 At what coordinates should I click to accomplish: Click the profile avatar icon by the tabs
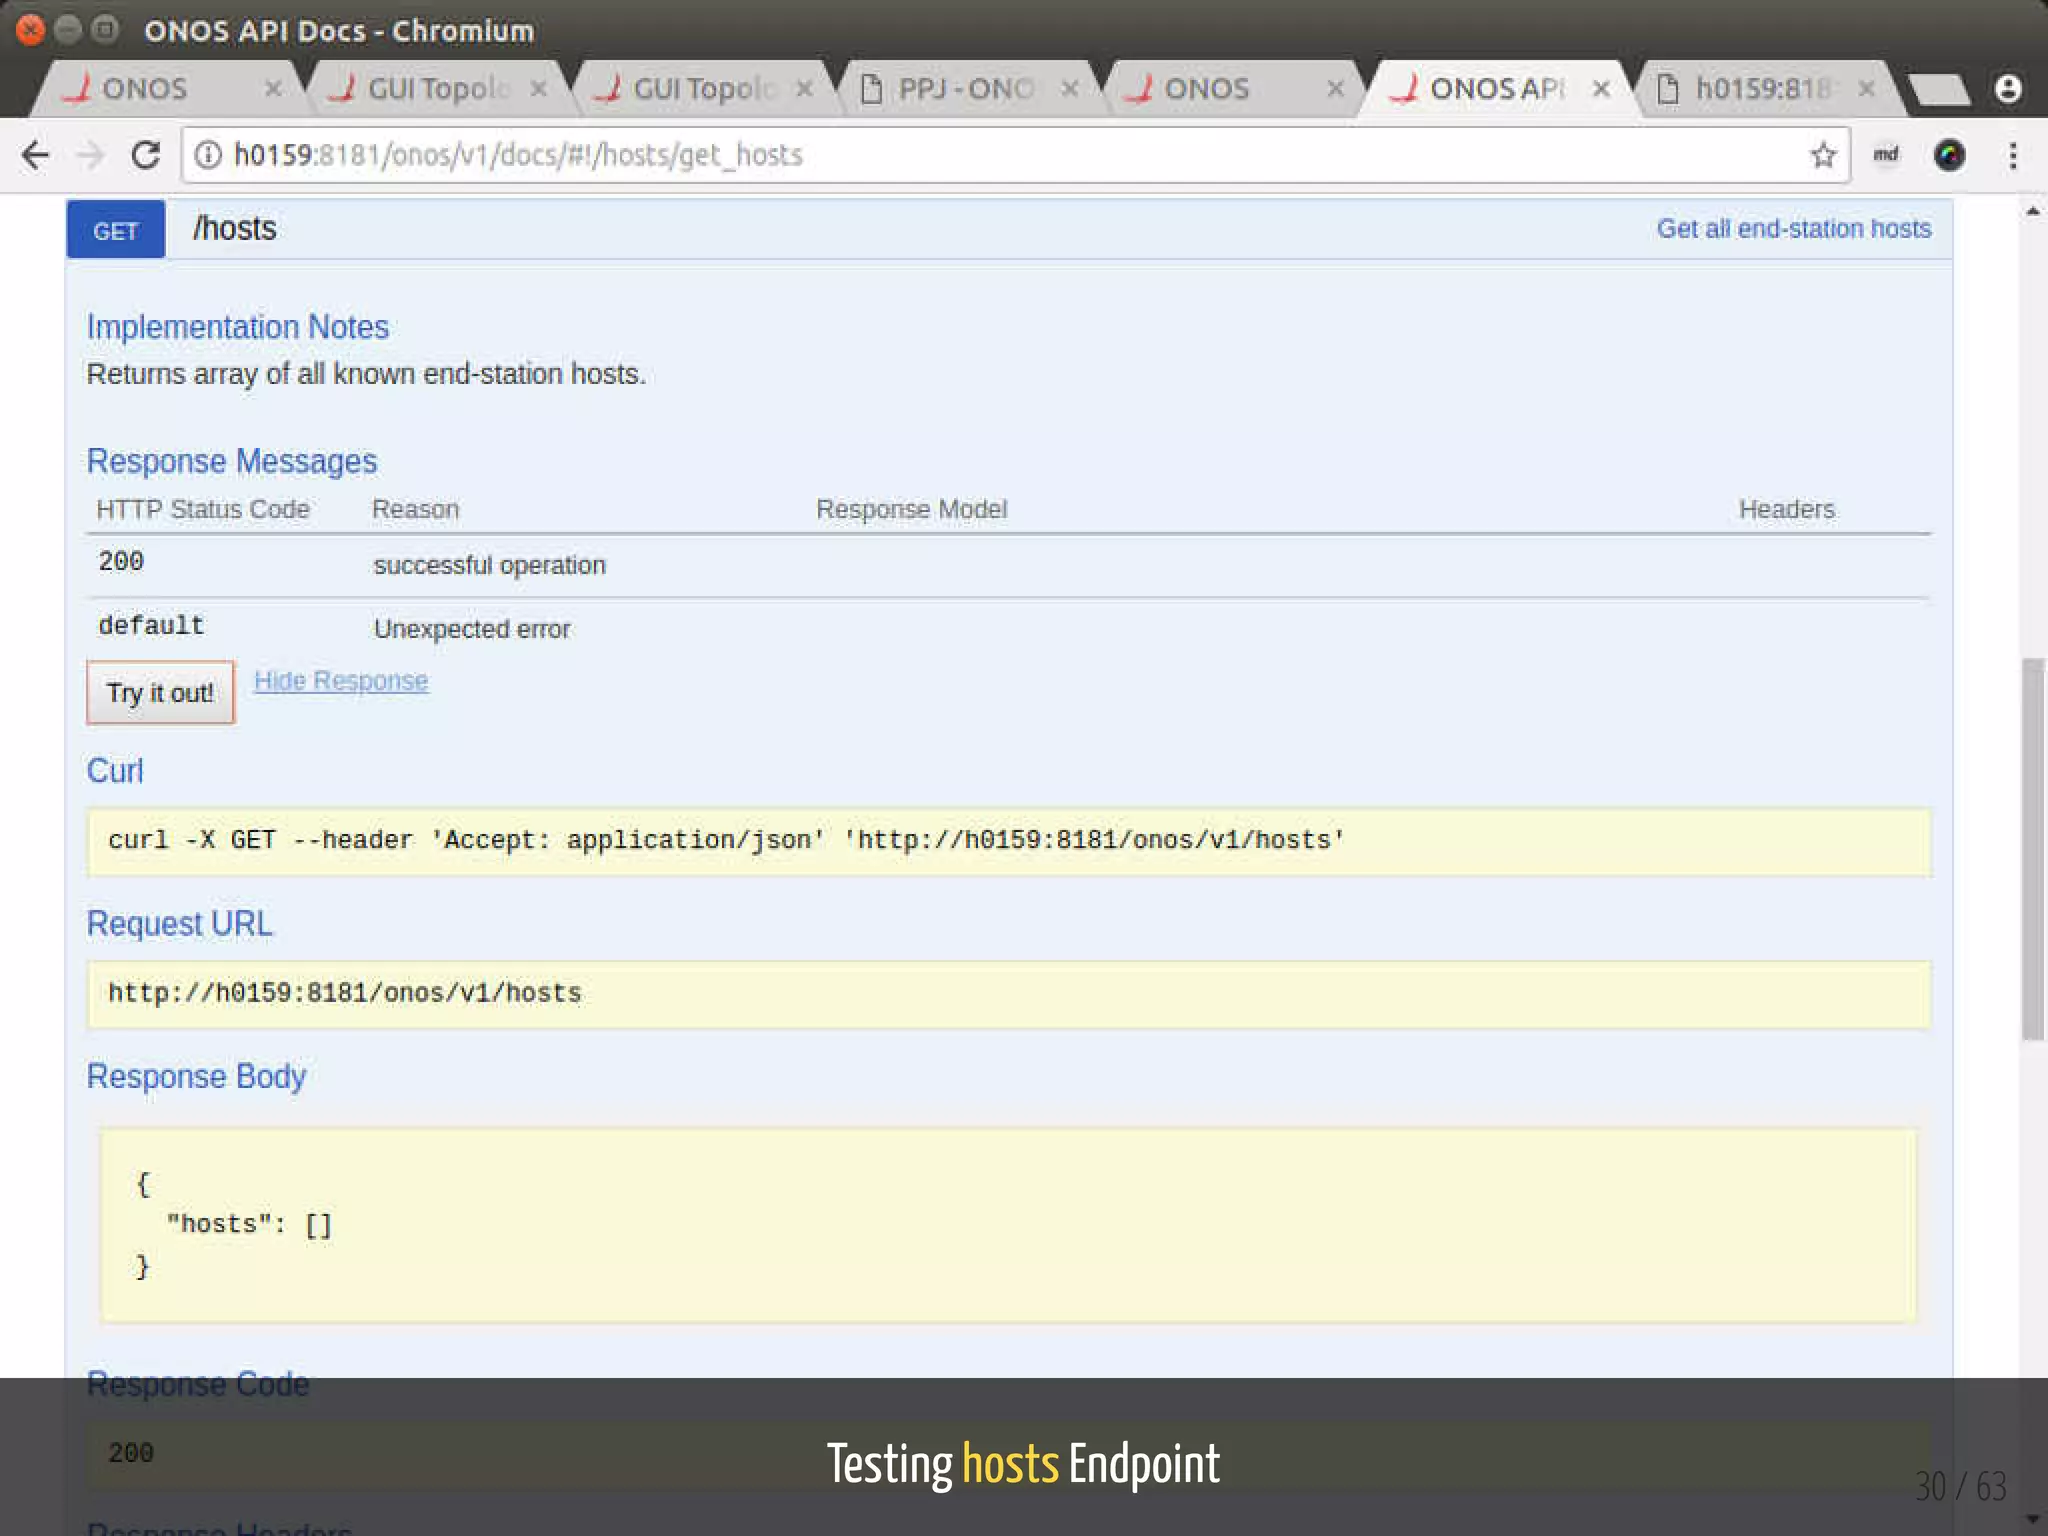pyautogui.click(x=2008, y=89)
